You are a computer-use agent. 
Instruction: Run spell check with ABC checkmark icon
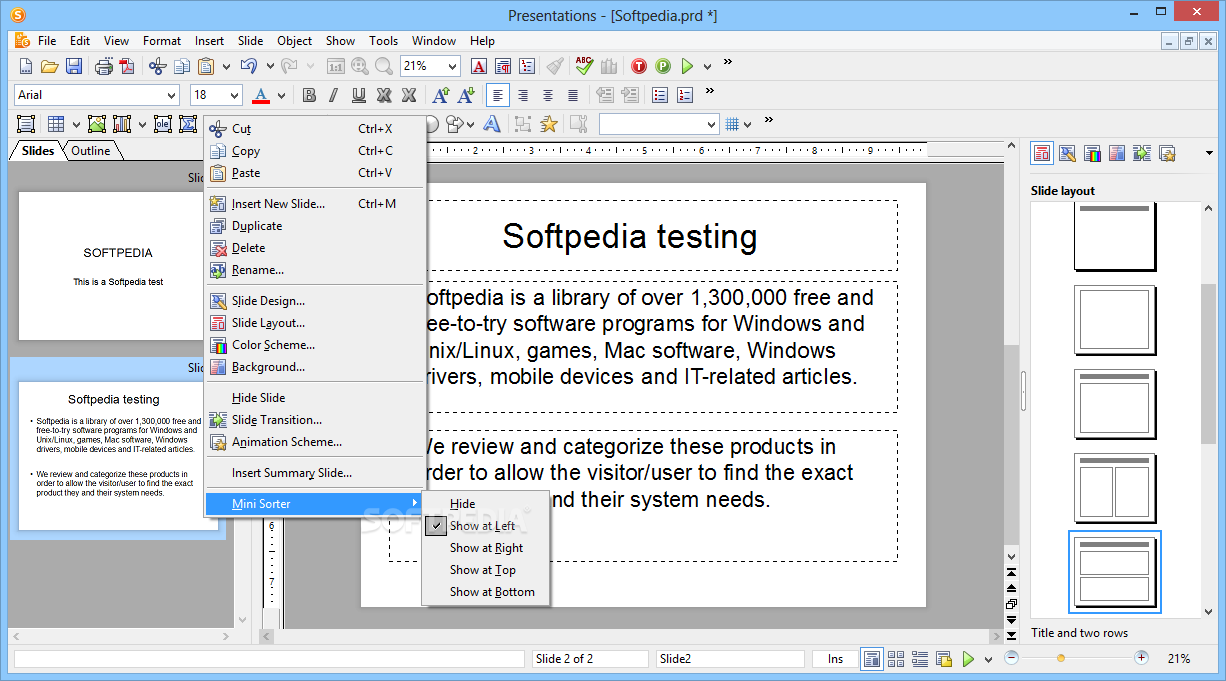point(585,66)
